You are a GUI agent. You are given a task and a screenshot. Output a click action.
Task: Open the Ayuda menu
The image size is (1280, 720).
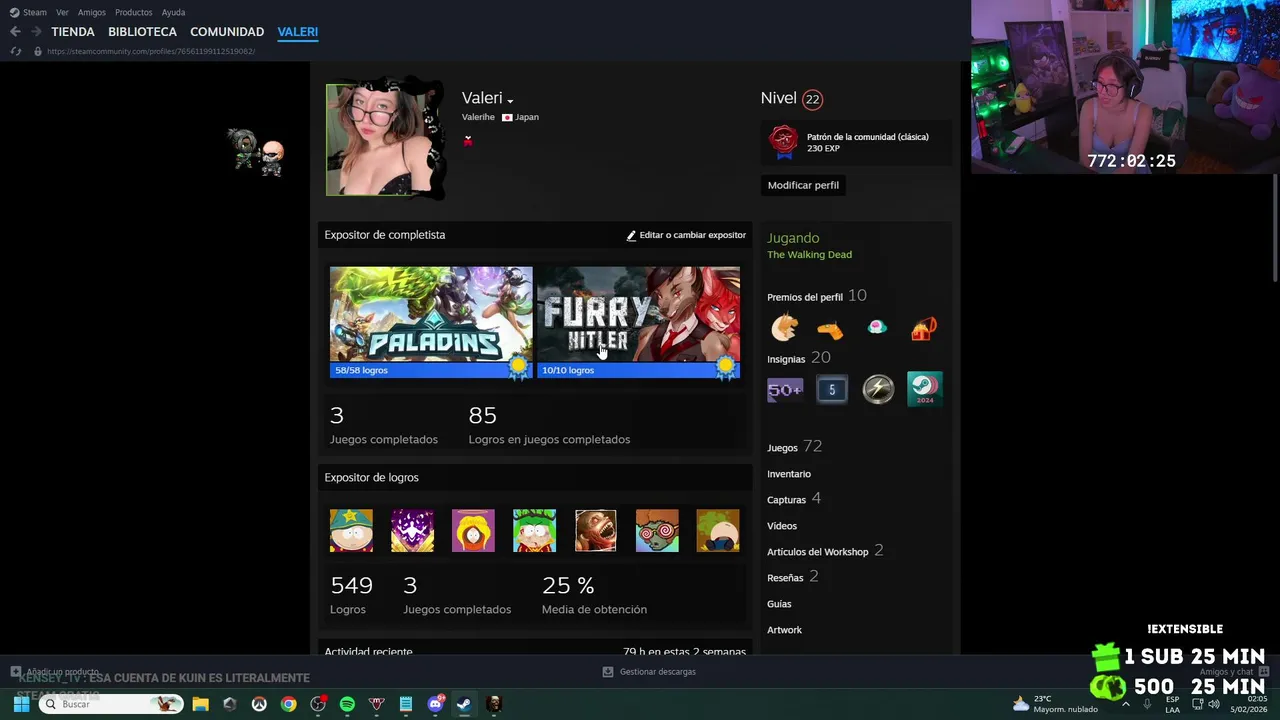[173, 12]
